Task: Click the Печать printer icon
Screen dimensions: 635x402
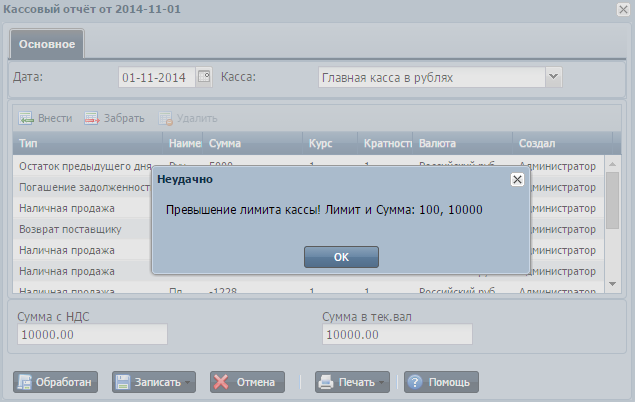Action: [x=326, y=382]
